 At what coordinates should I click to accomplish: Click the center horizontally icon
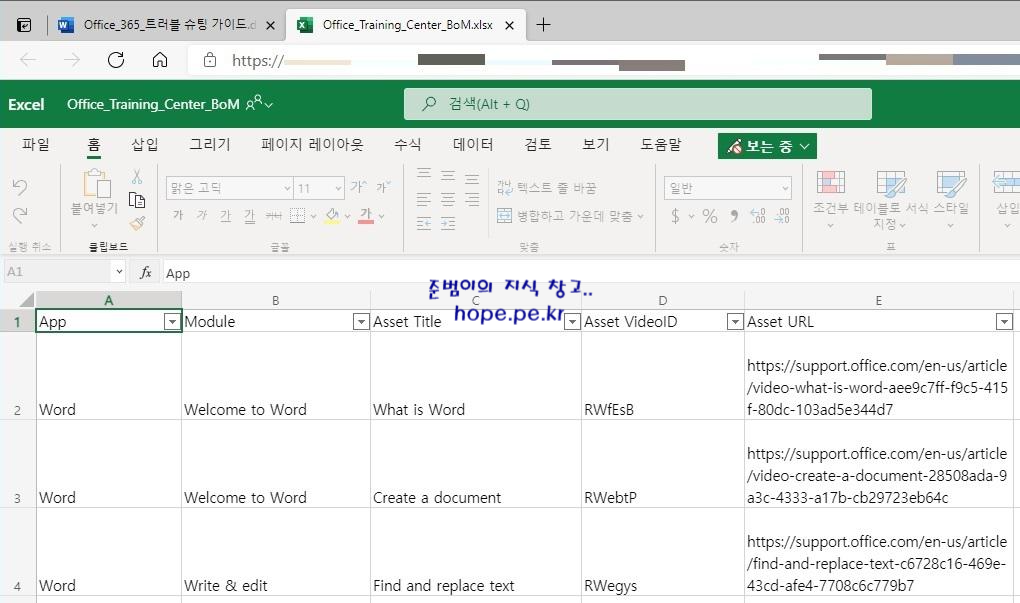pyautogui.click(x=448, y=199)
